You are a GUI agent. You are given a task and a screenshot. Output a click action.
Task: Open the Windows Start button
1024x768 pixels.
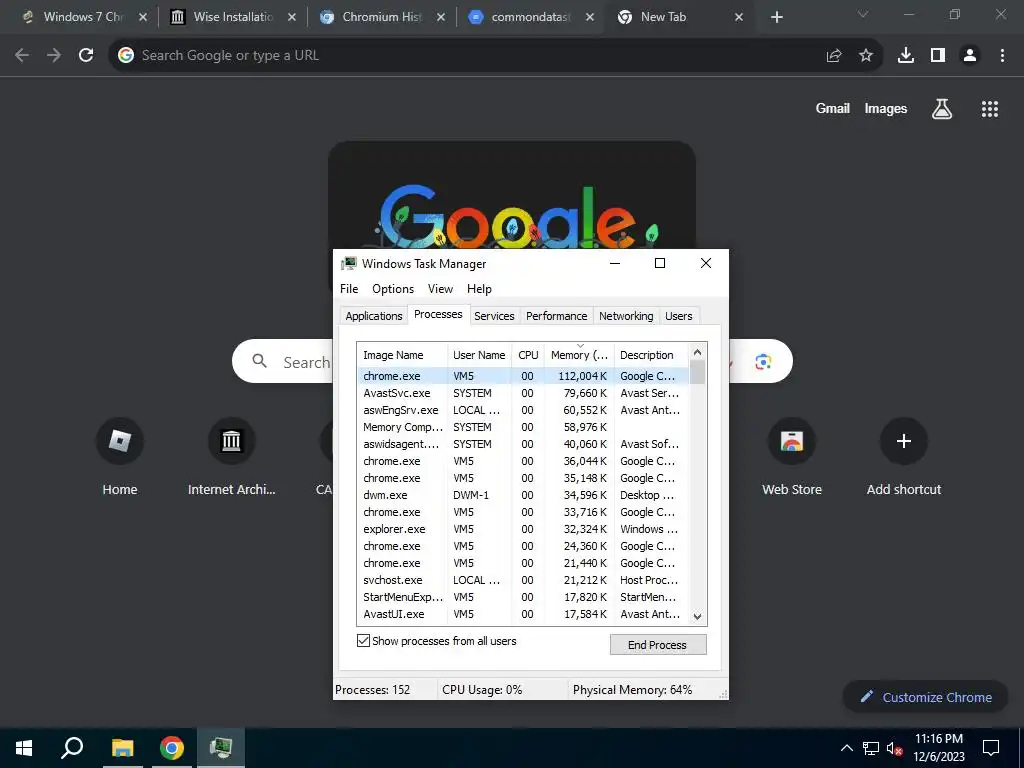click(24, 748)
